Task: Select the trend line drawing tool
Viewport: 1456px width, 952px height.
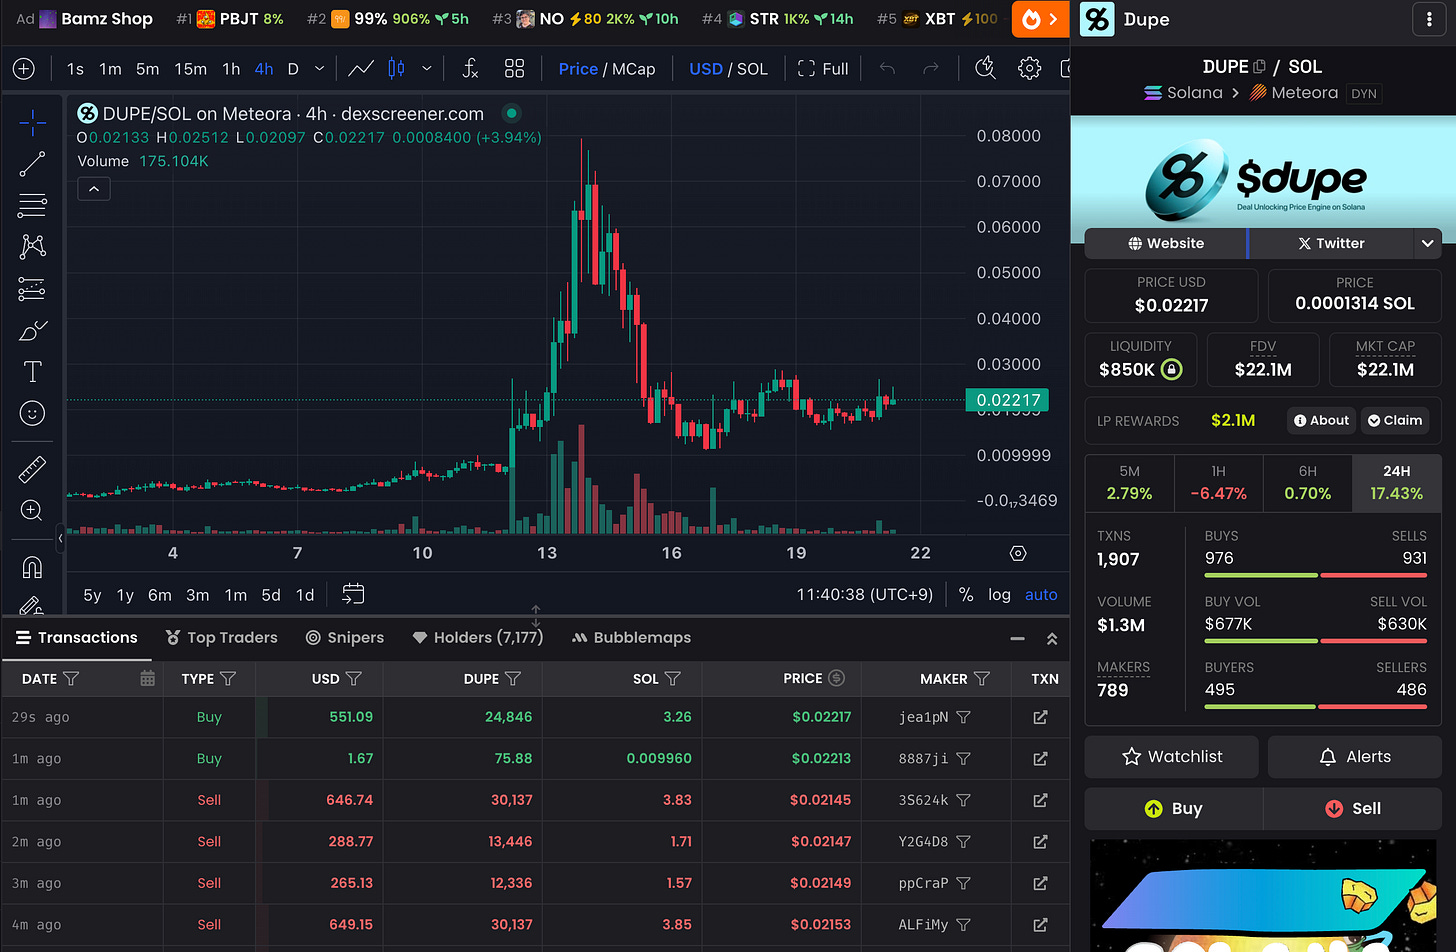Action: [32, 164]
